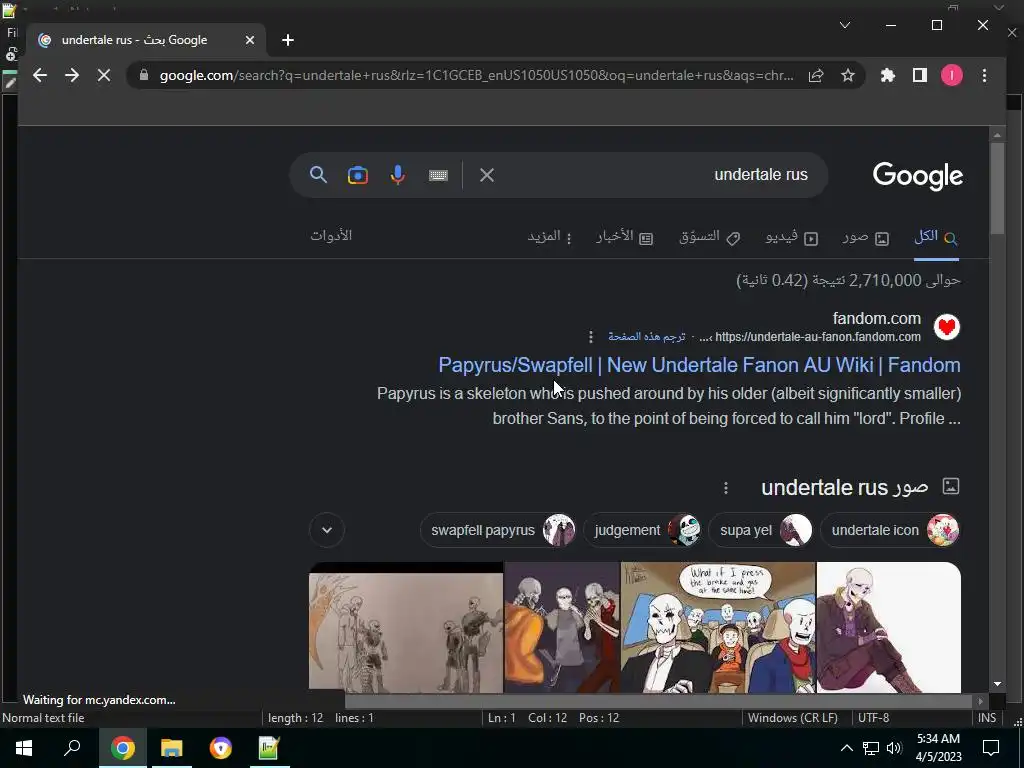This screenshot has width=1024, height=768.
Task: Open the Windows notification center
Action: point(991,748)
